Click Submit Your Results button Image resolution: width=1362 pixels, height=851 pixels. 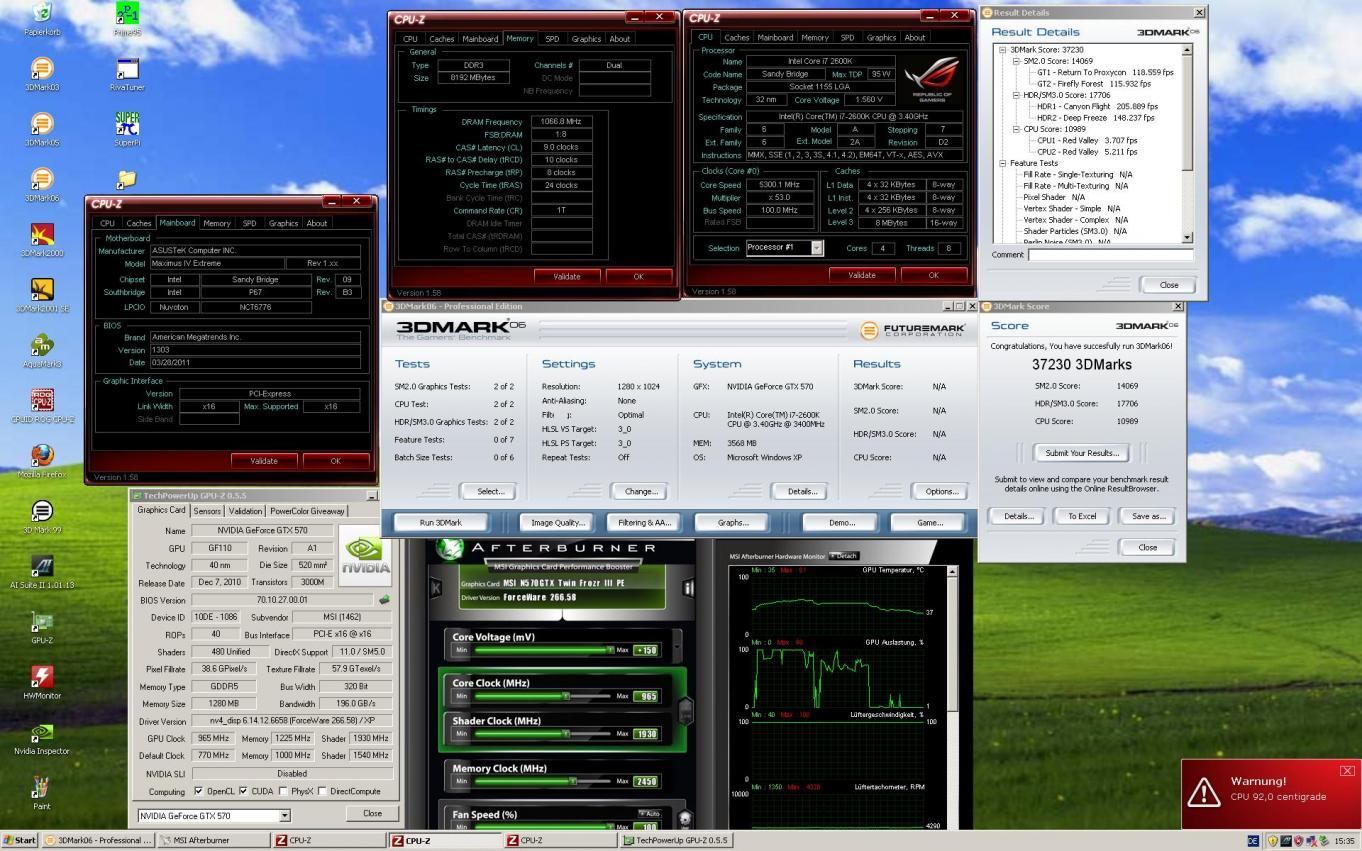[1081, 453]
